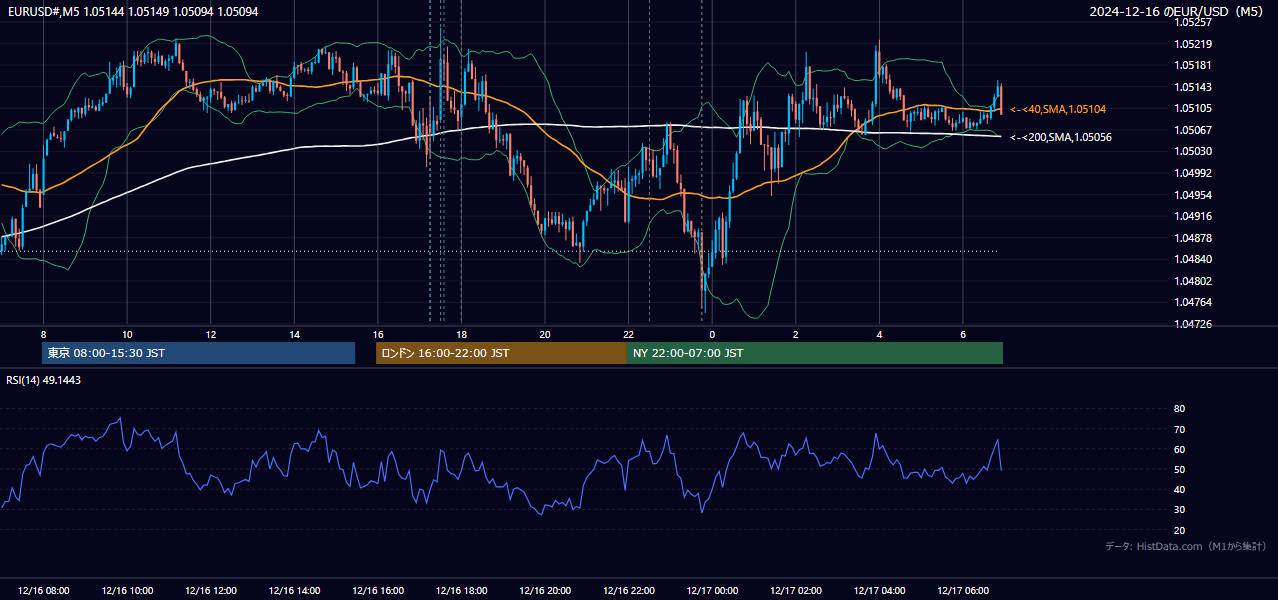This screenshot has height=600, width=1278.
Task: Click the 12/16 14:00 time label
Action: coord(294,591)
